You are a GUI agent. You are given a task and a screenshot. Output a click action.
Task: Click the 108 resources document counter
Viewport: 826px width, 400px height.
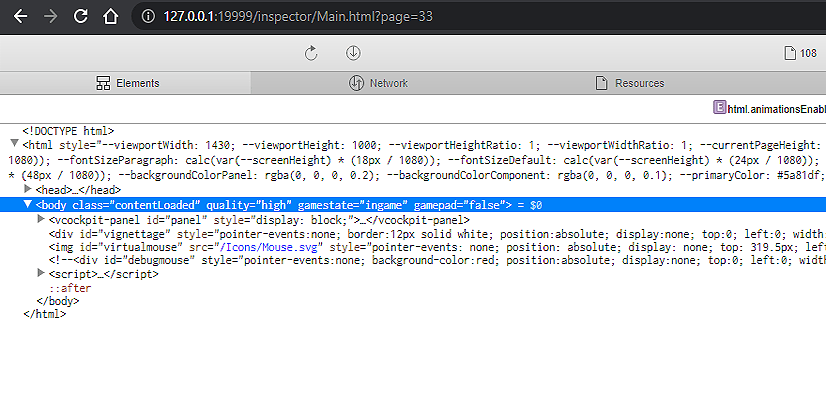point(800,54)
